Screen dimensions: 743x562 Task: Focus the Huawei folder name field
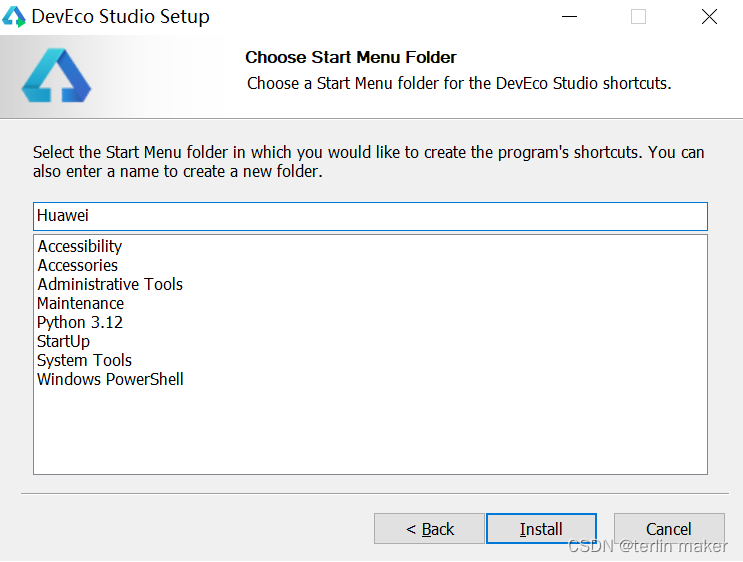(370, 216)
